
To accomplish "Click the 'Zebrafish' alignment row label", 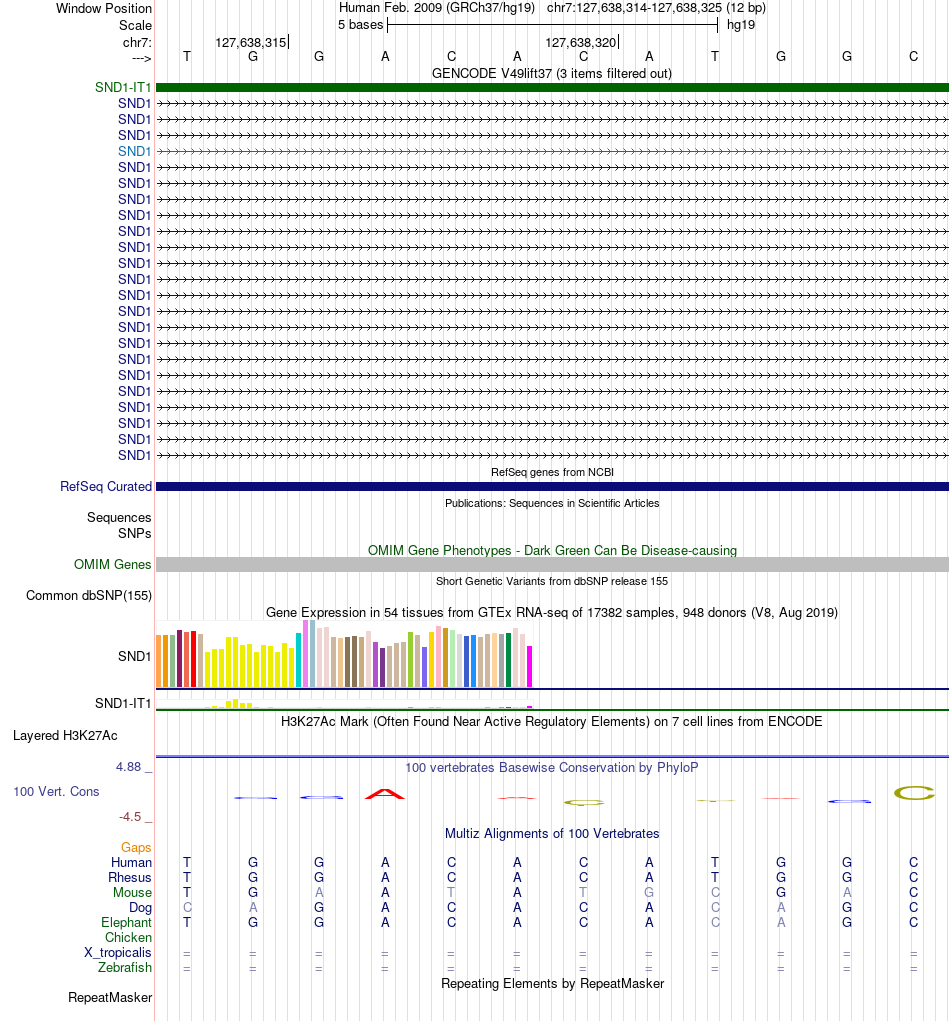I will (125, 968).
